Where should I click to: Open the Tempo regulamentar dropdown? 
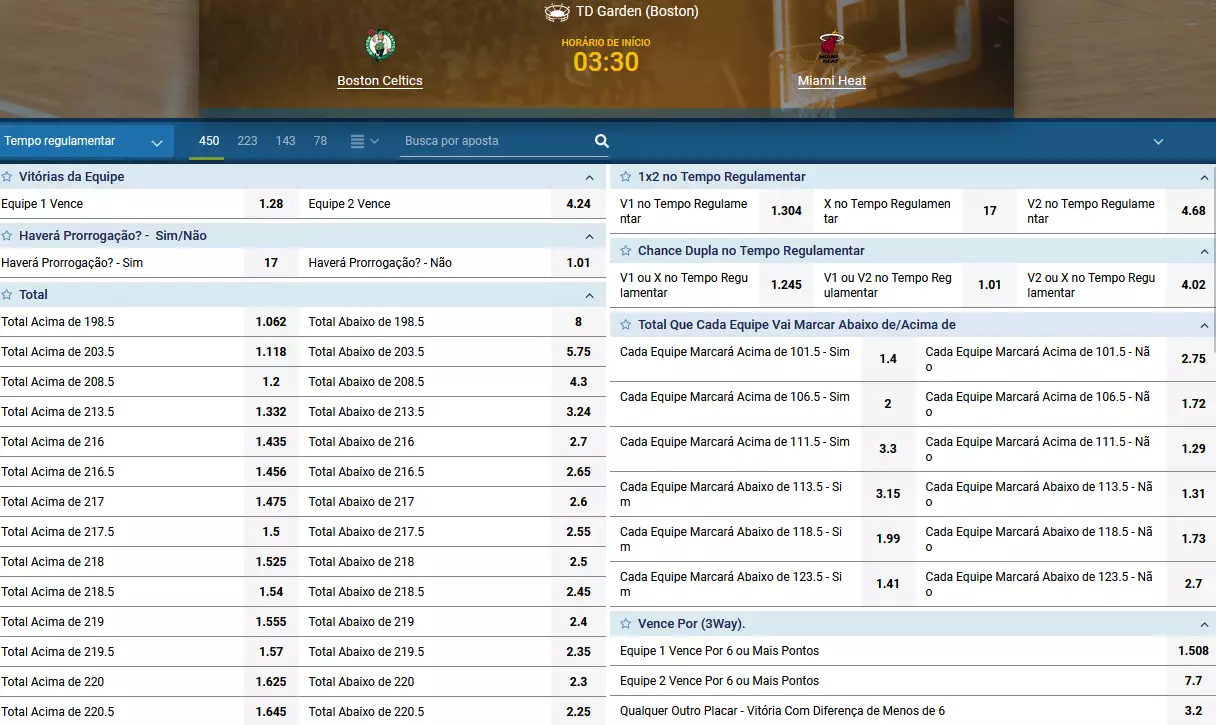[84, 141]
